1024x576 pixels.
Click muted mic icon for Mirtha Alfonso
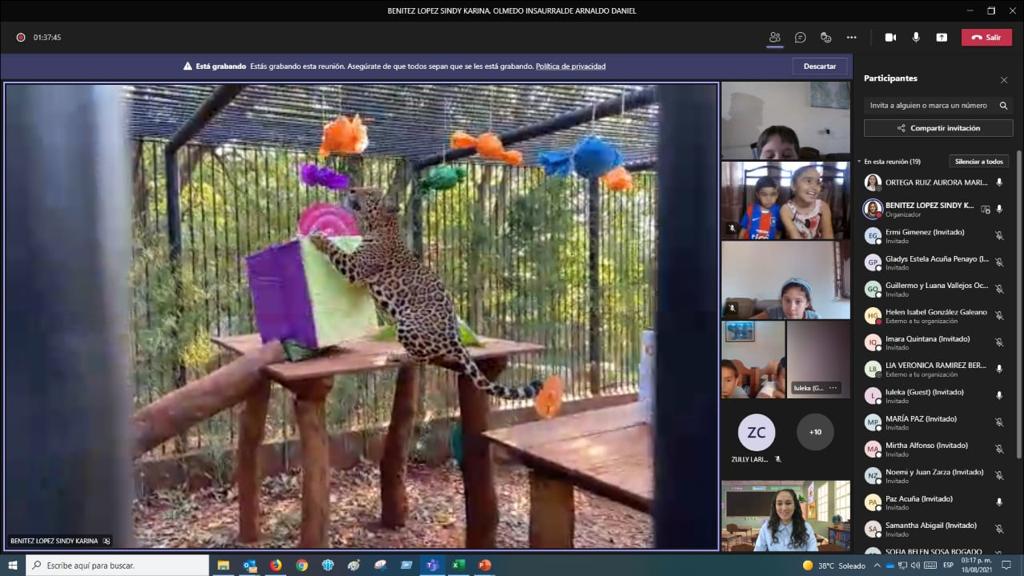[x=999, y=449]
